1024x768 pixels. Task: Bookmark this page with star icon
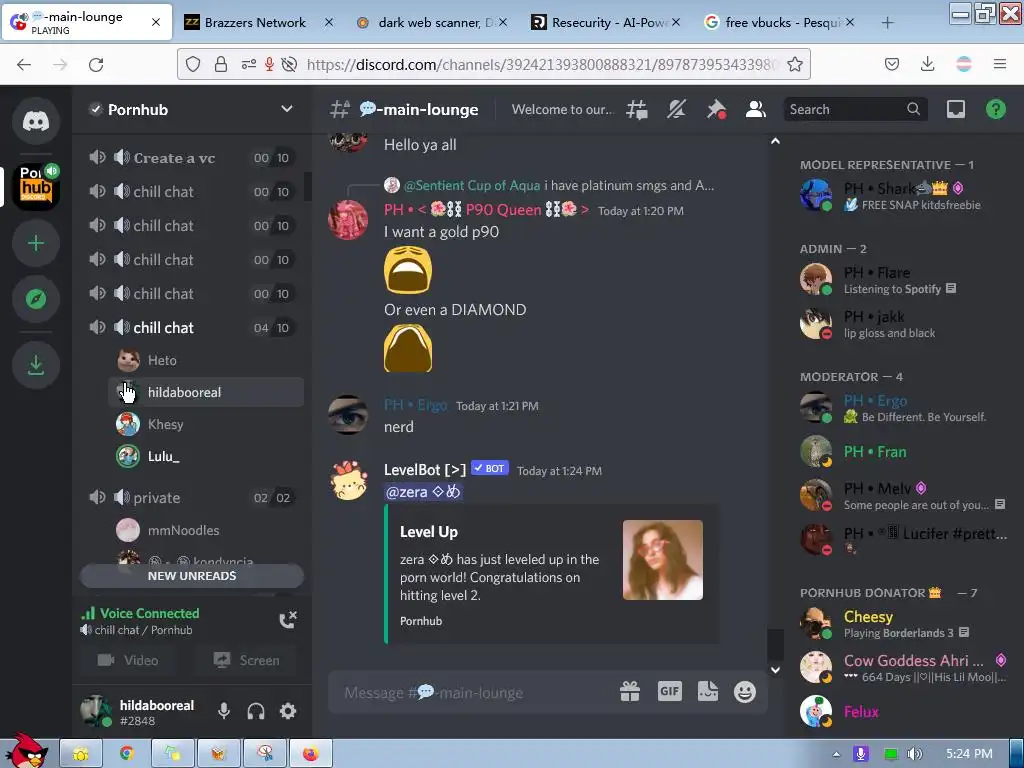coord(795,64)
